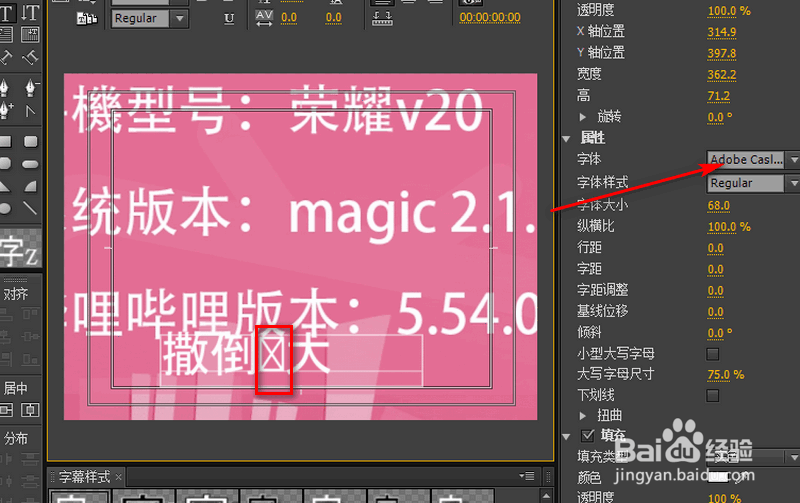
Task: Select the Rounded Rectangle capsule tool
Action: pyautogui.click(x=31, y=164)
